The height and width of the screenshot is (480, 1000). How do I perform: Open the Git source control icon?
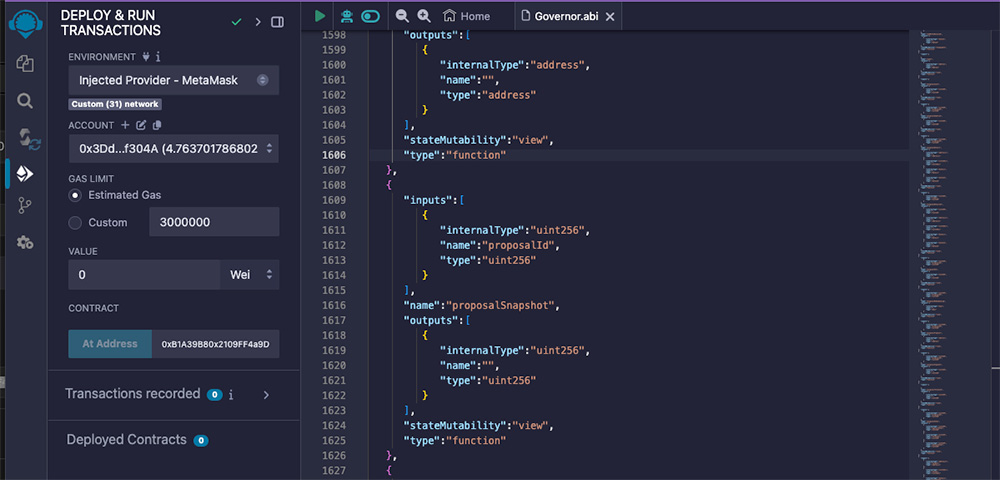tap(25, 205)
